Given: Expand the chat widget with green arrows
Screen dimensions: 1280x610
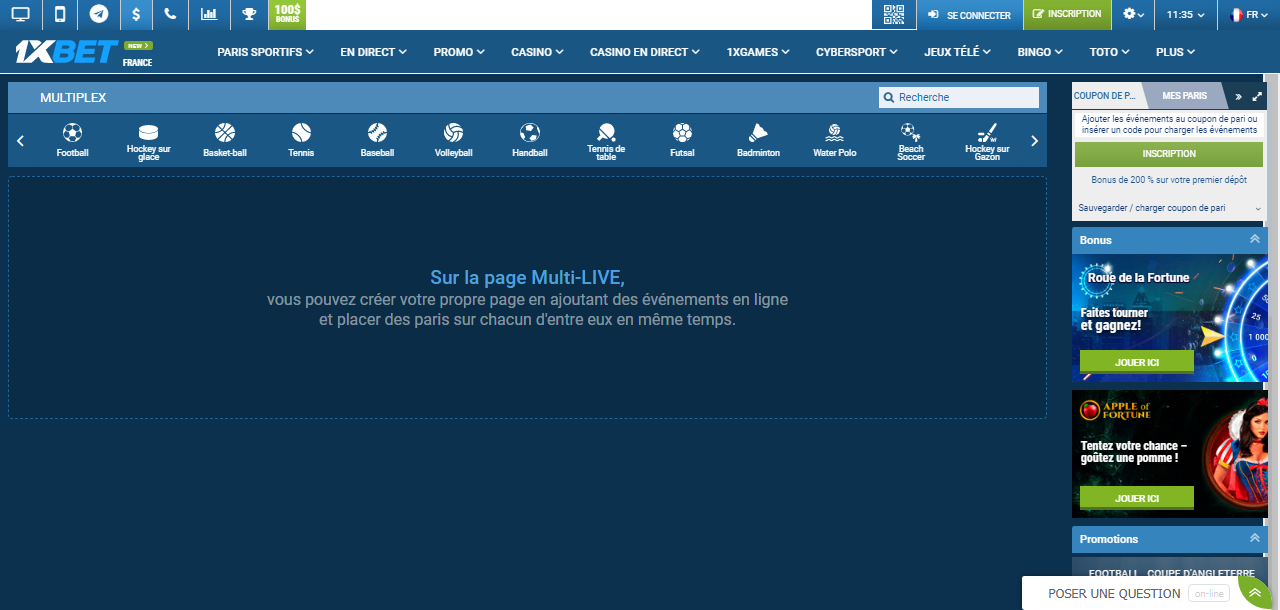Looking at the screenshot, I should (1255, 592).
